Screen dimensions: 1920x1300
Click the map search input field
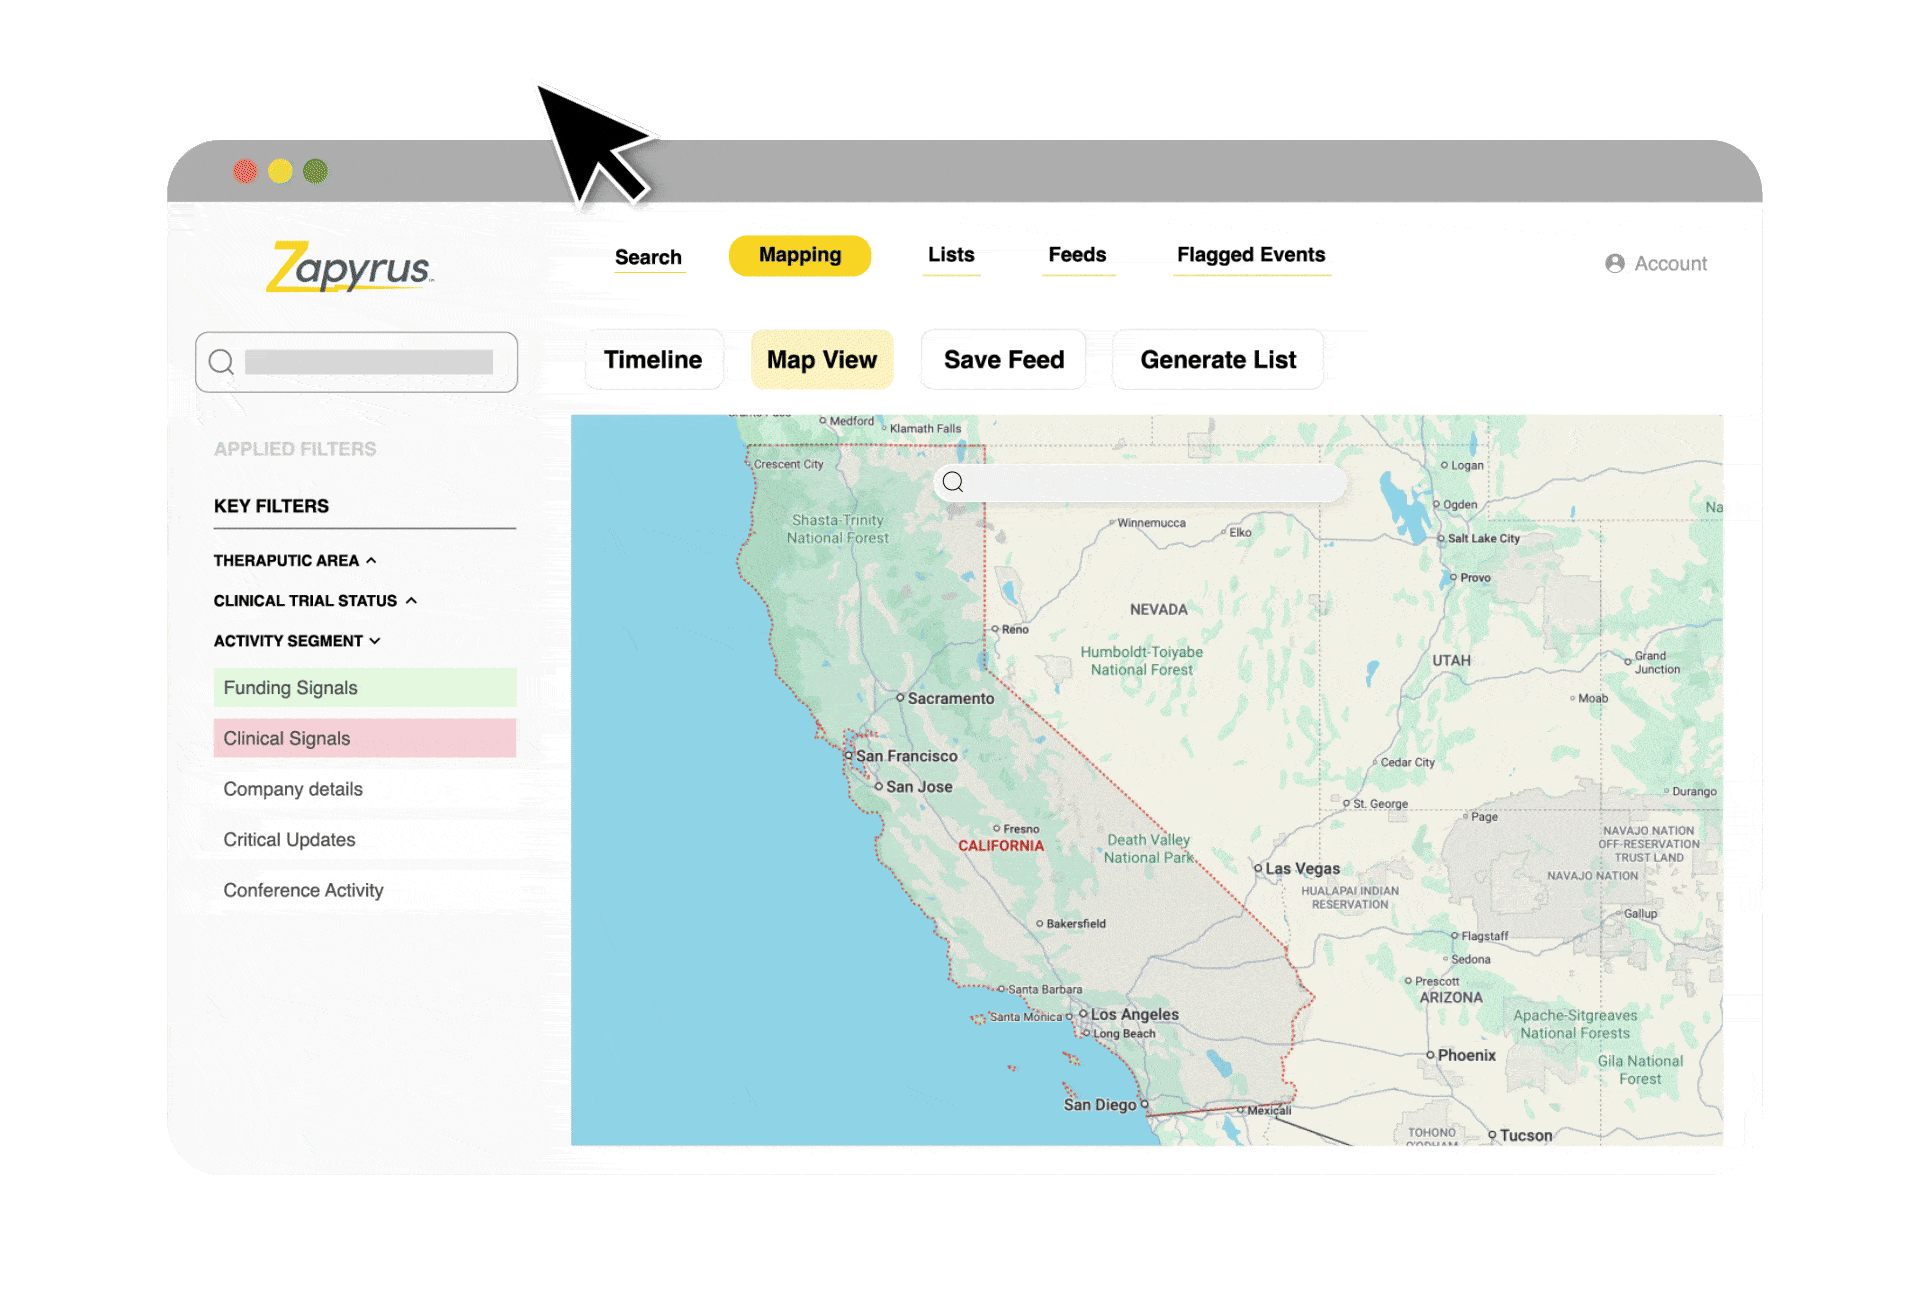pyautogui.click(x=1150, y=483)
